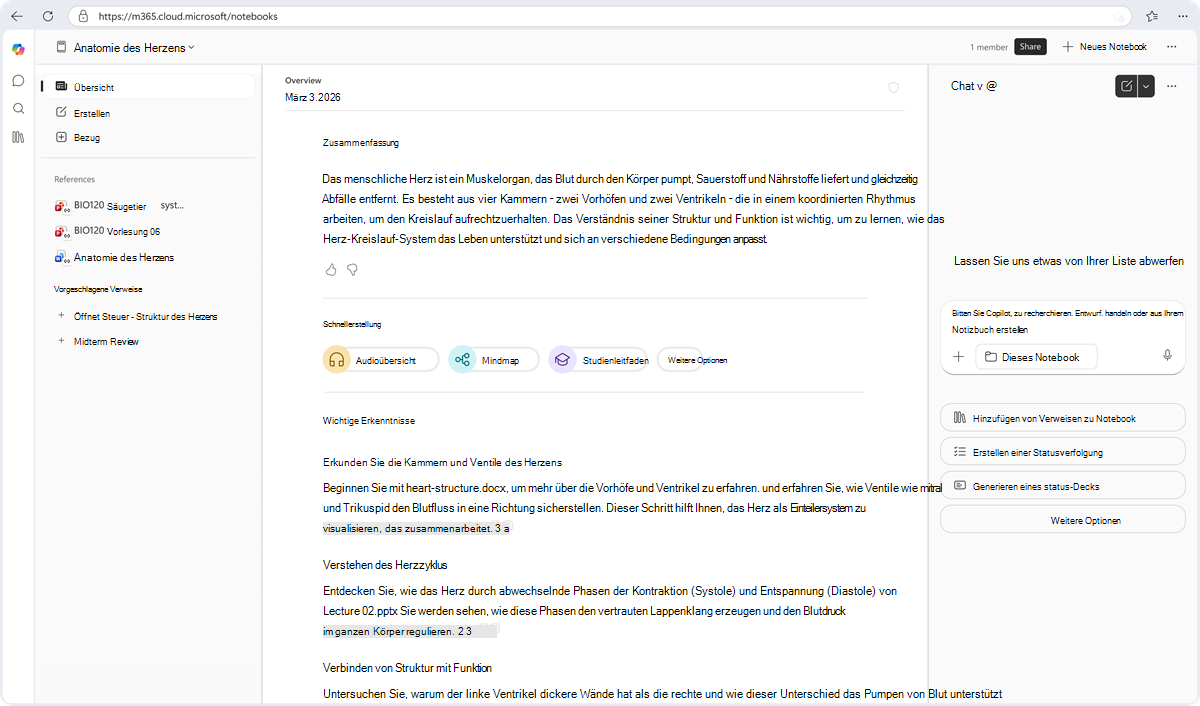This screenshot has width=1200, height=706.
Task: Activate the microphone dictation icon
Action: [x=1167, y=357]
